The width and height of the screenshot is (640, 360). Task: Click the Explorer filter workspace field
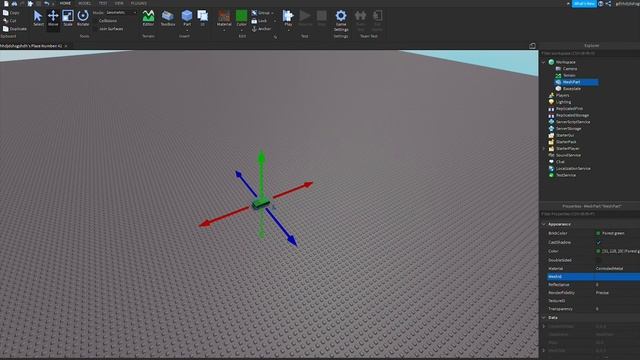coord(590,53)
